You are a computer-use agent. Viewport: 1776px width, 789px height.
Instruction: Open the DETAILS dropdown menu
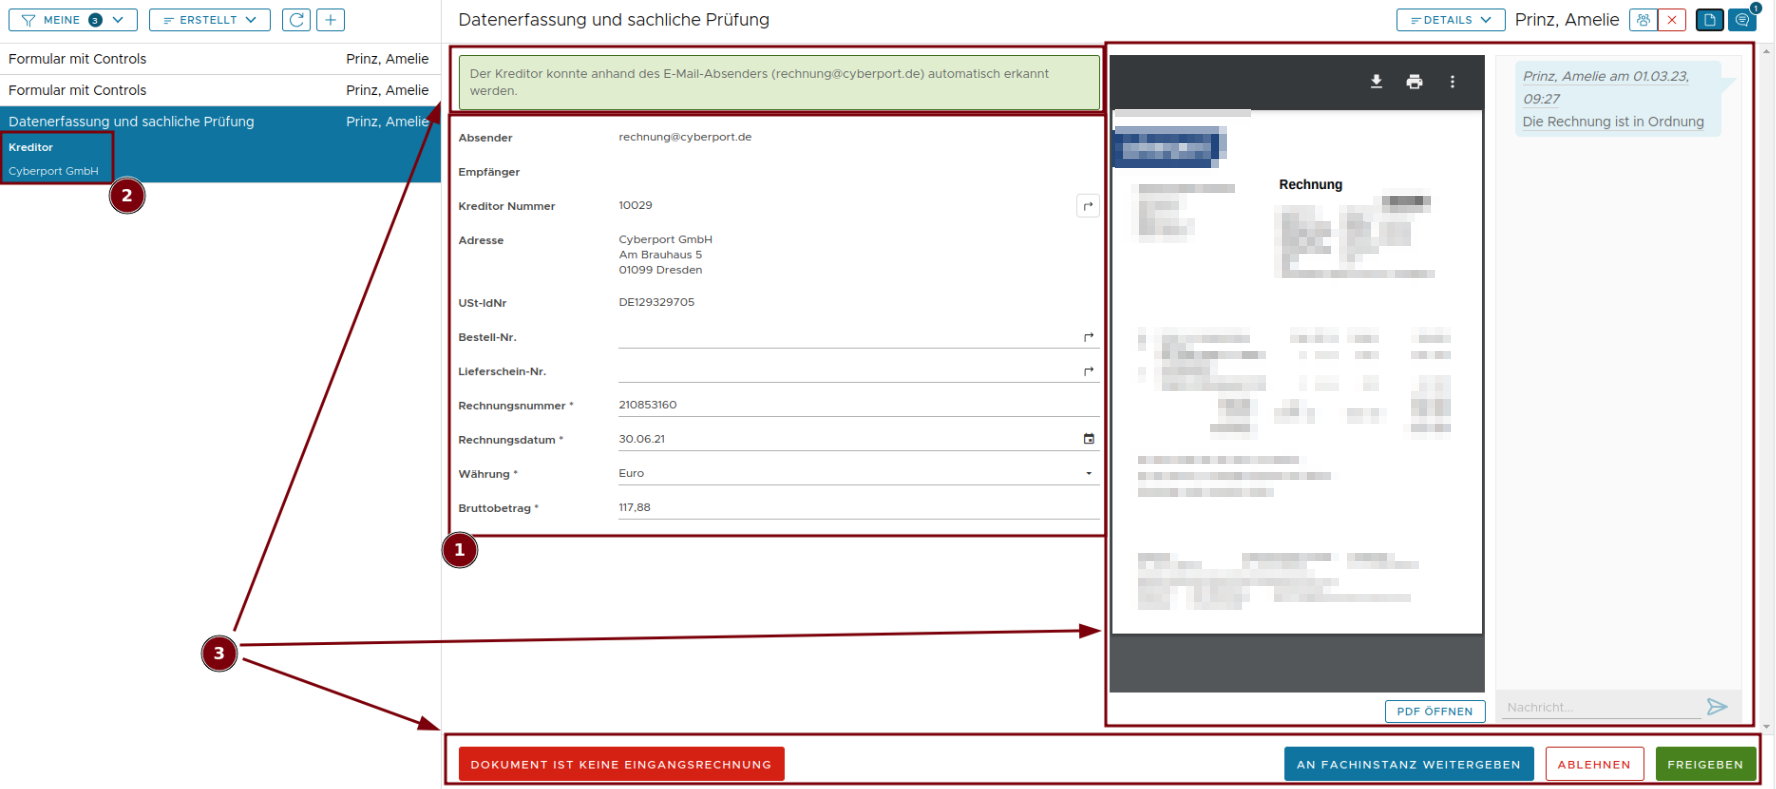point(1450,20)
